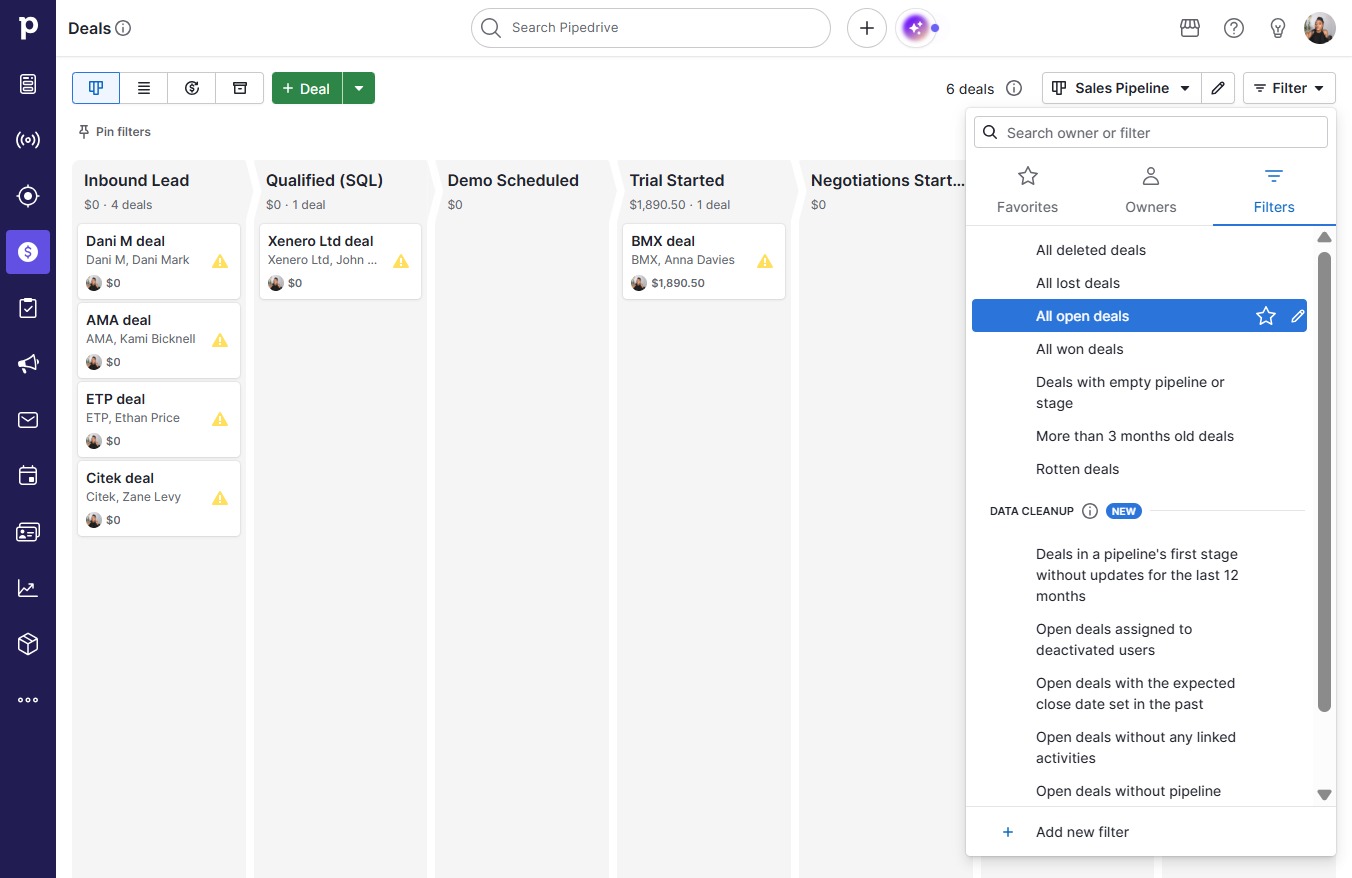Open the ETP deal card
Screen dimensions: 1352x878
(159, 419)
